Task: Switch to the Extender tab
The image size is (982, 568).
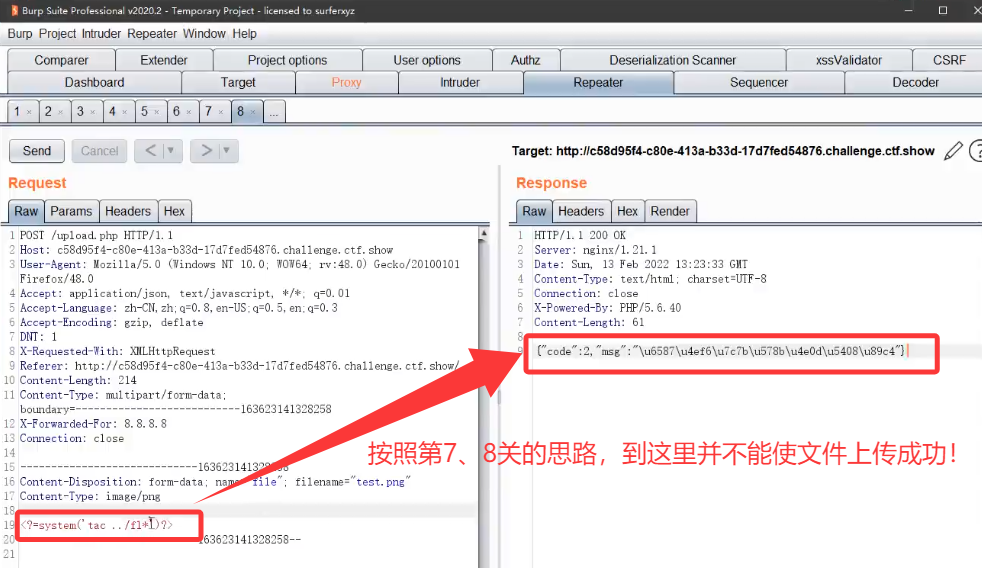Action: click(x=164, y=60)
